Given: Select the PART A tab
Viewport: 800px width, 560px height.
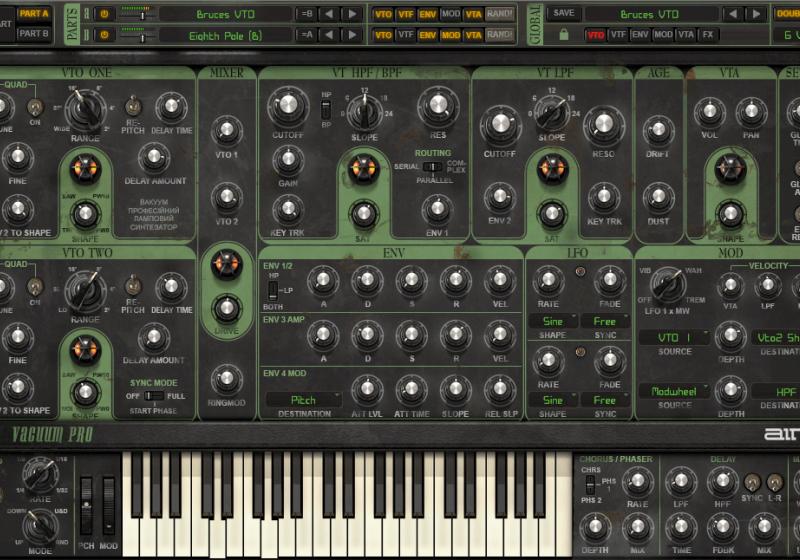Looking at the screenshot, I should (x=33, y=13).
